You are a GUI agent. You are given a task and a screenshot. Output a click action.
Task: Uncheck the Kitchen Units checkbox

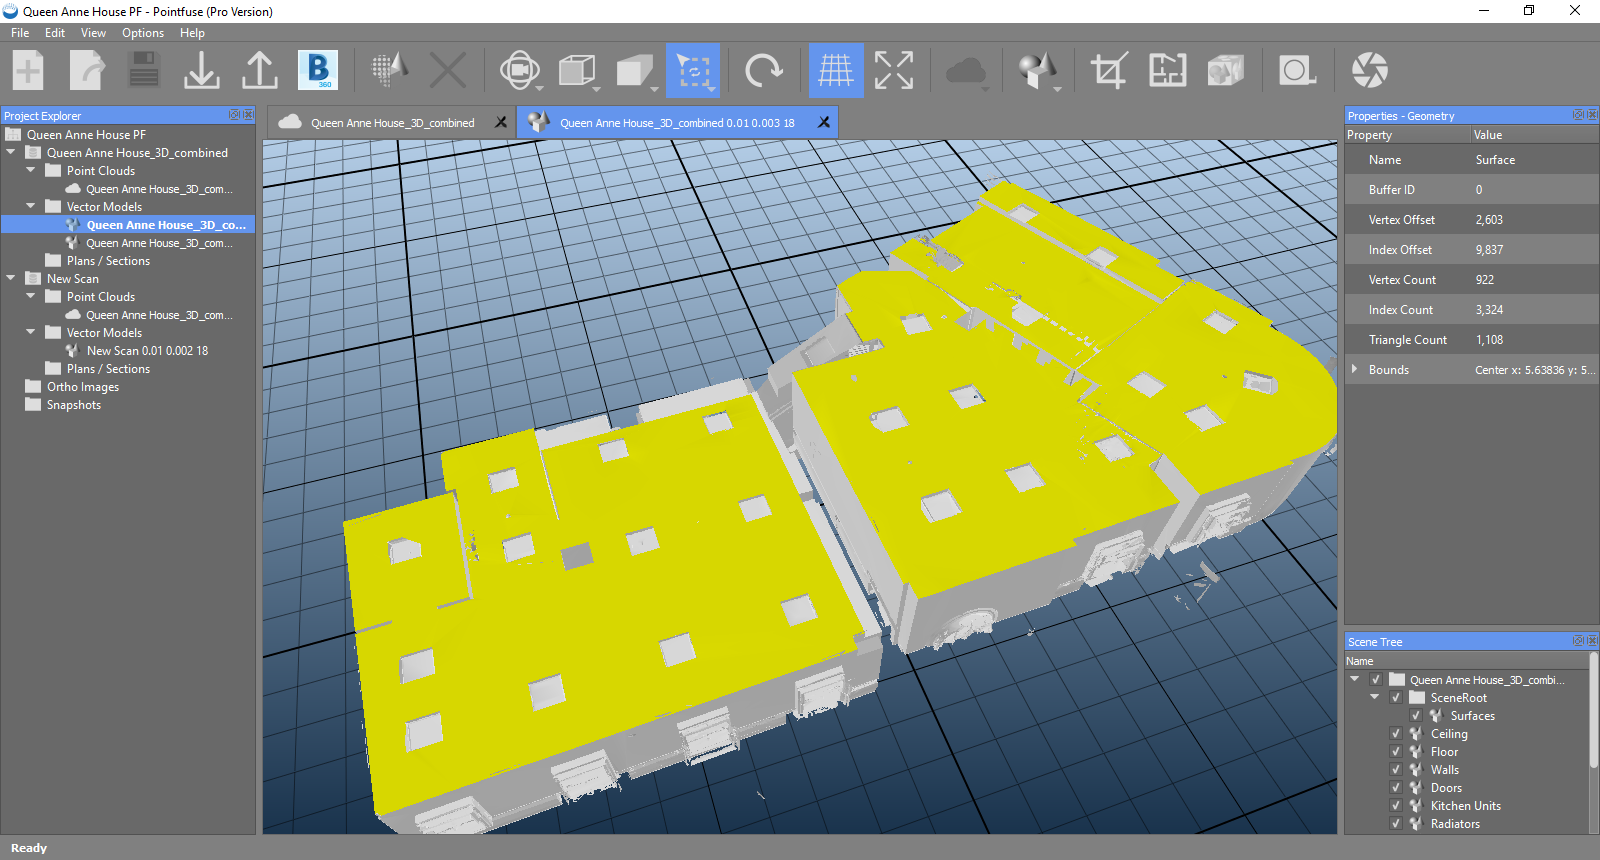pos(1396,806)
